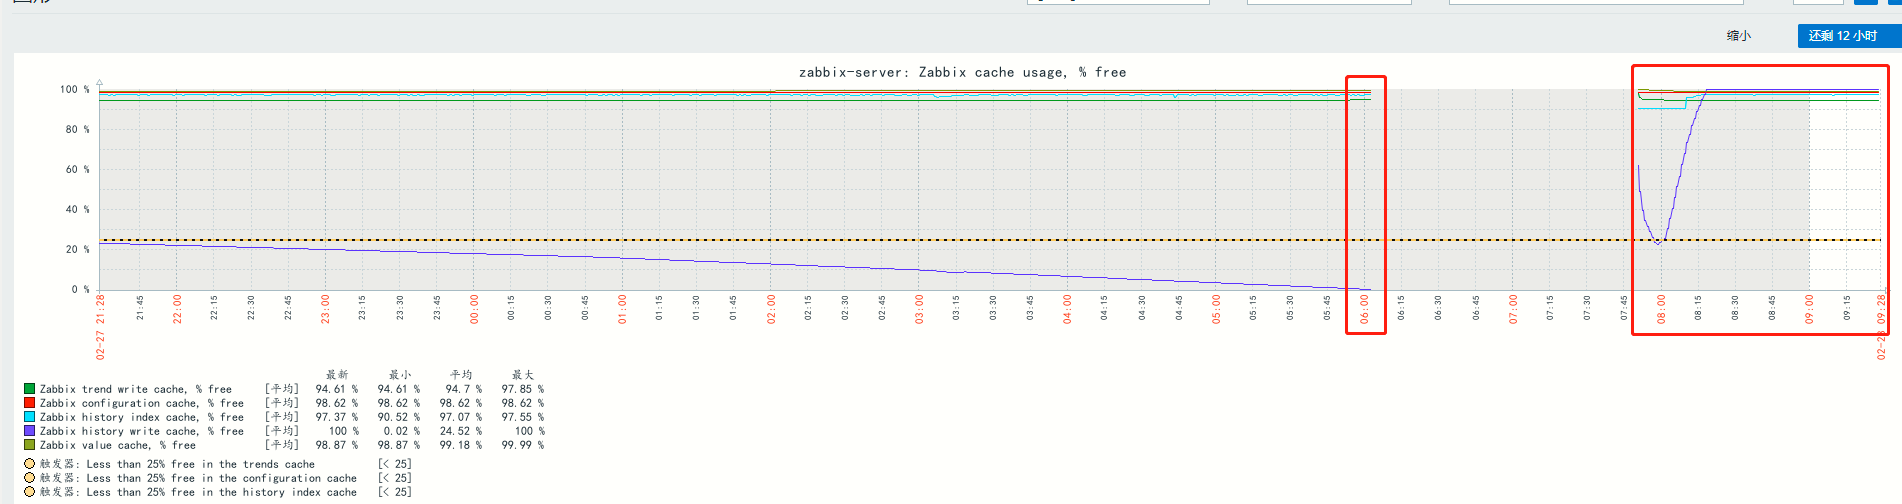The width and height of the screenshot is (1902, 504).
Task: Click the green trend write cache swatch
Action: tap(30, 389)
